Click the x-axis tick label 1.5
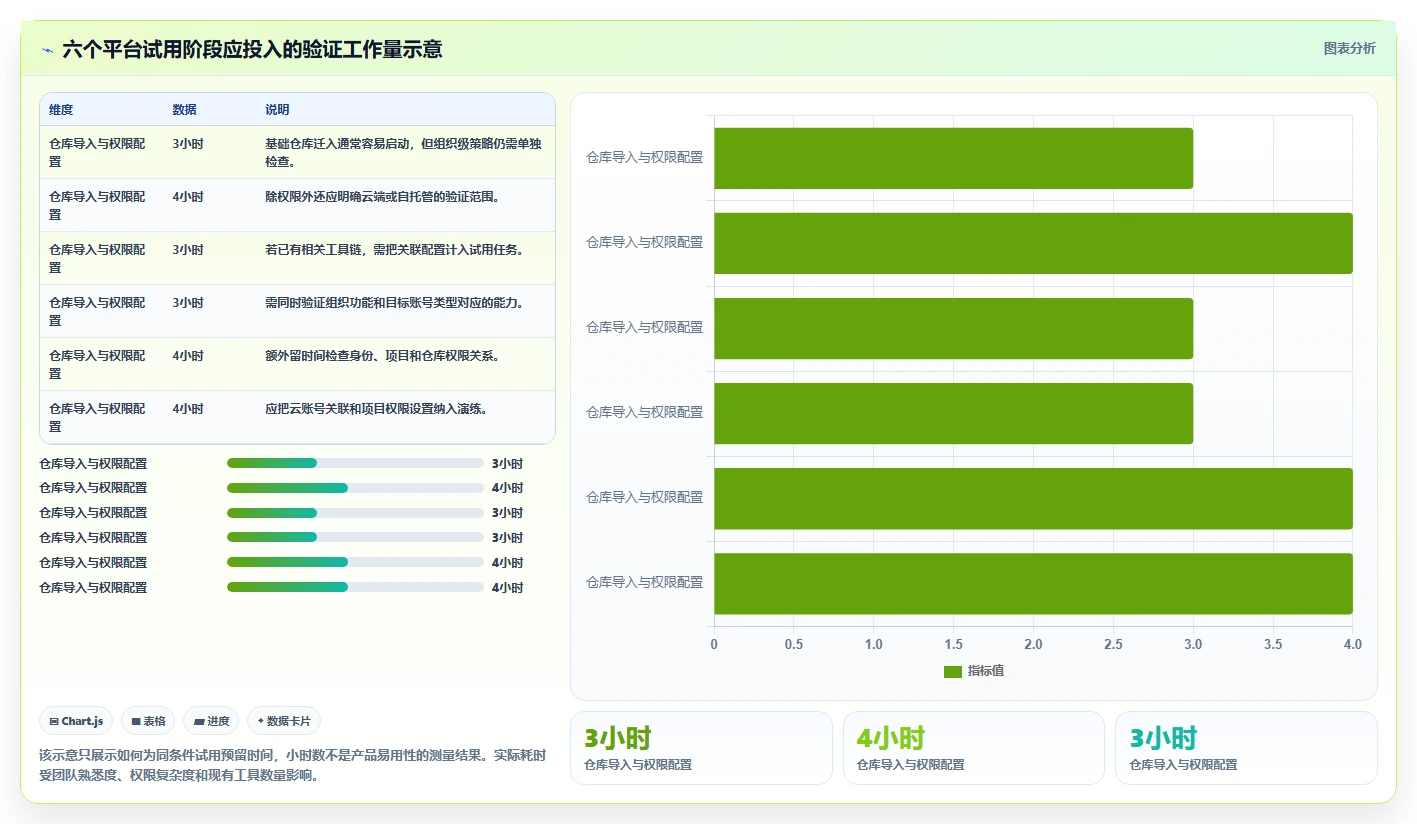The height and width of the screenshot is (824, 1417). pos(953,645)
